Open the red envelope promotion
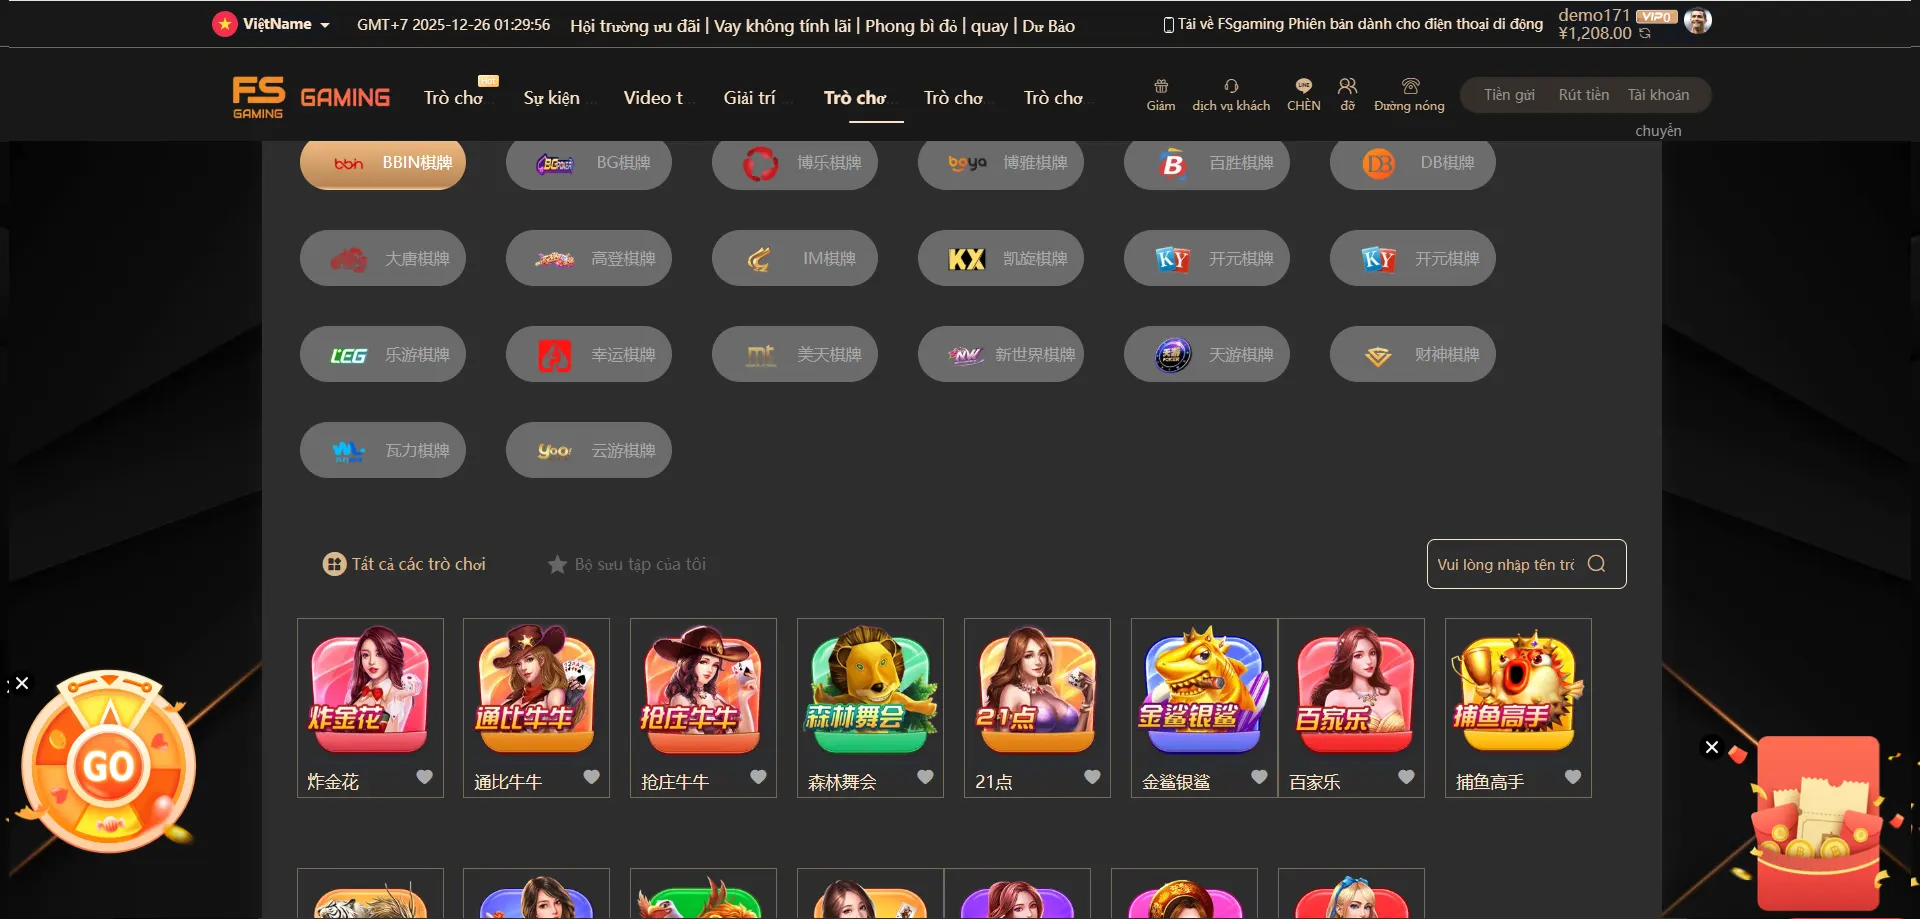The width and height of the screenshot is (1920, 919). tap(1818, 820)
